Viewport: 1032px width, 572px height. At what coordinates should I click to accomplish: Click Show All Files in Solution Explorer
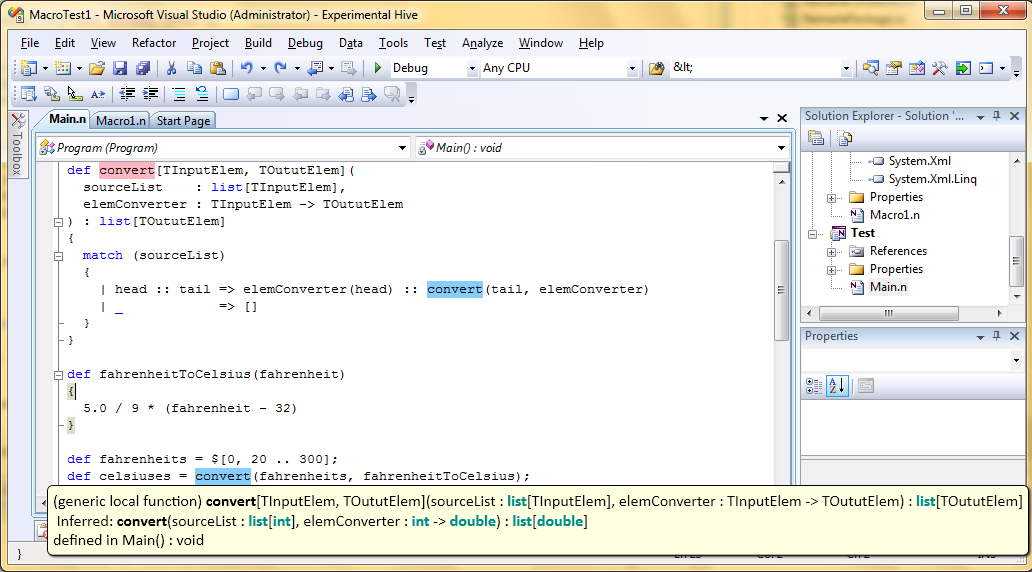click(845, 138)
